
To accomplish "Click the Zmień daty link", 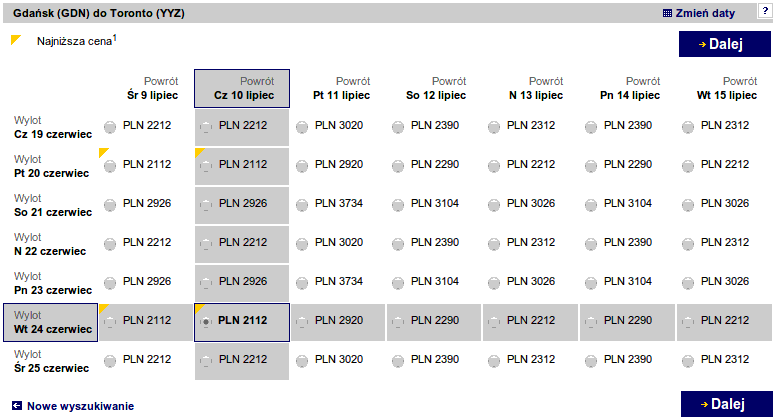I will click(x=705, y=13).
